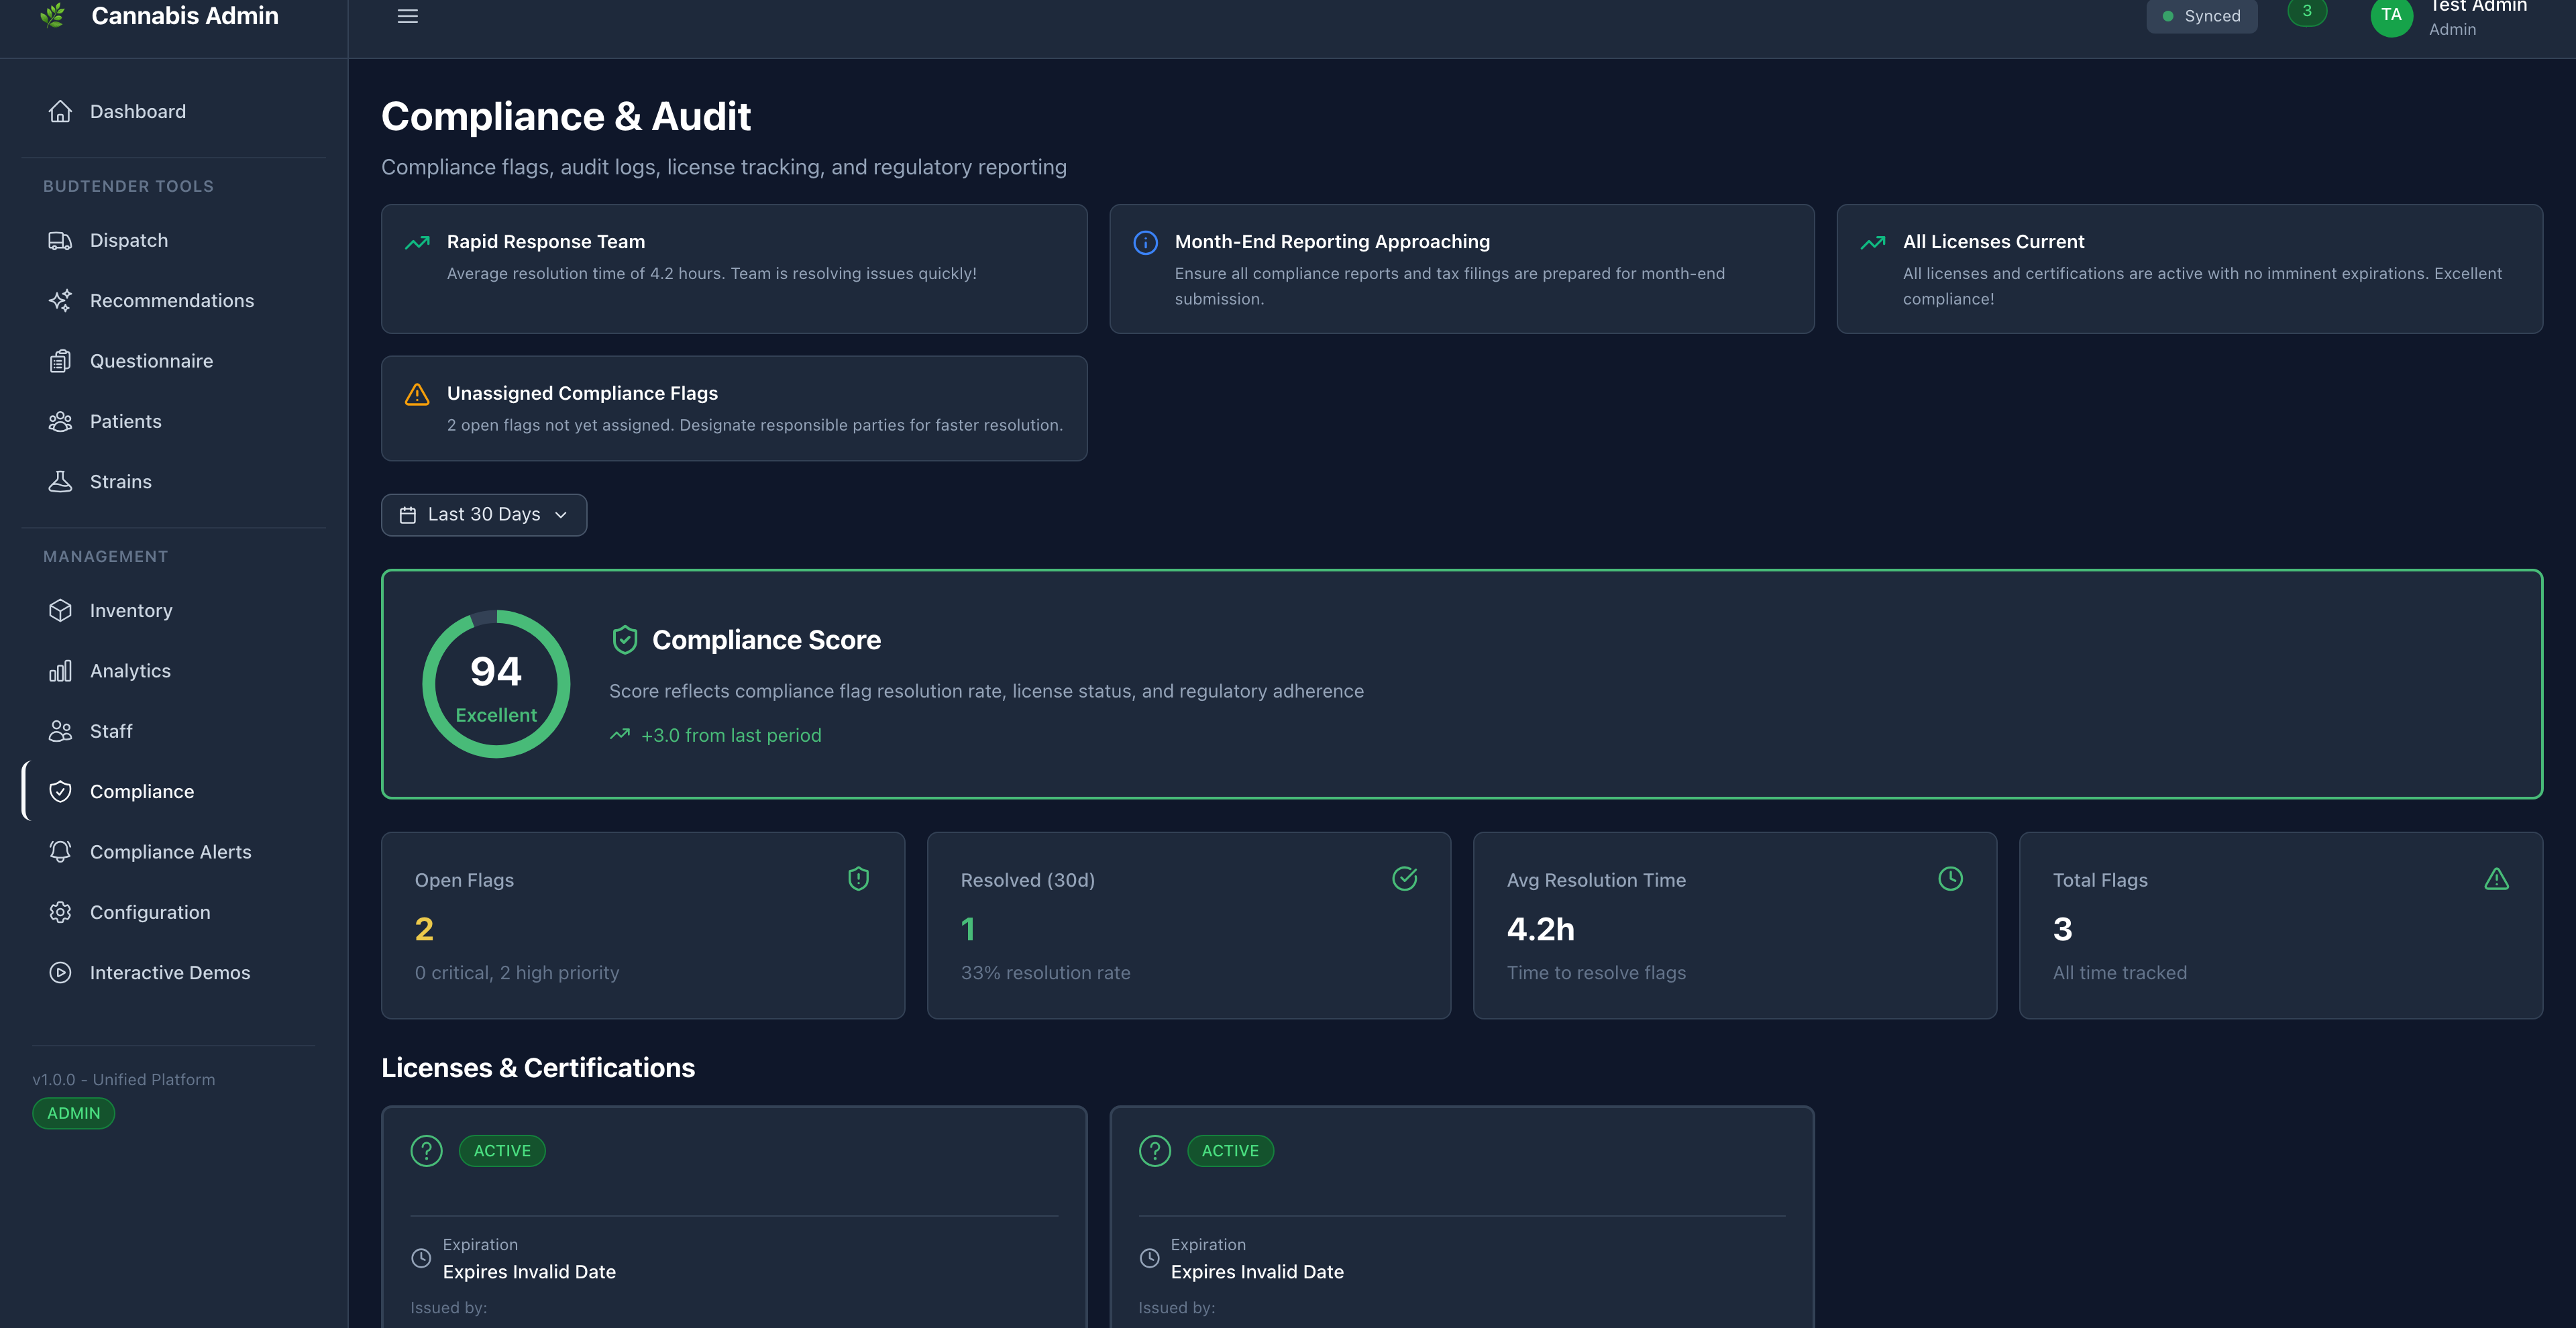Open the Last 30 Days date filter
2576x1328 pixels.
pos(484,514)
